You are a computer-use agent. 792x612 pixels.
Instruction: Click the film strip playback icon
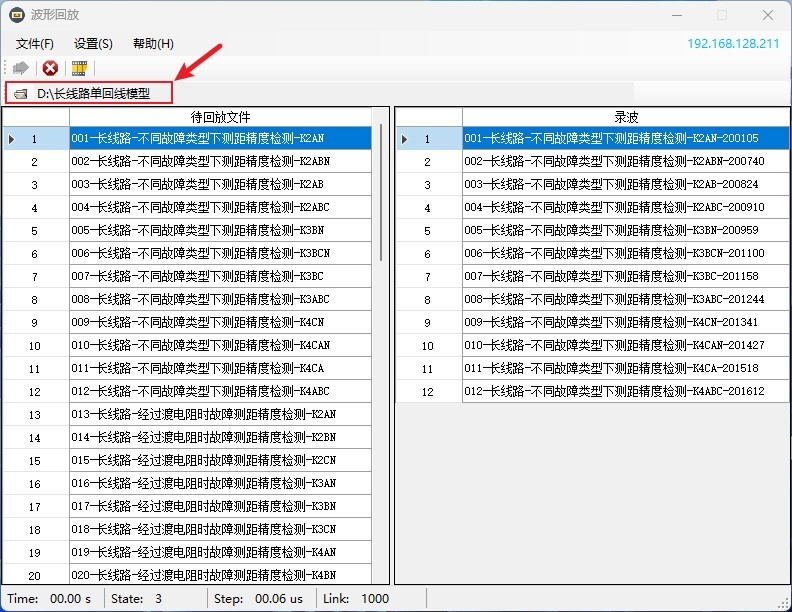click(x=79, y=68)
